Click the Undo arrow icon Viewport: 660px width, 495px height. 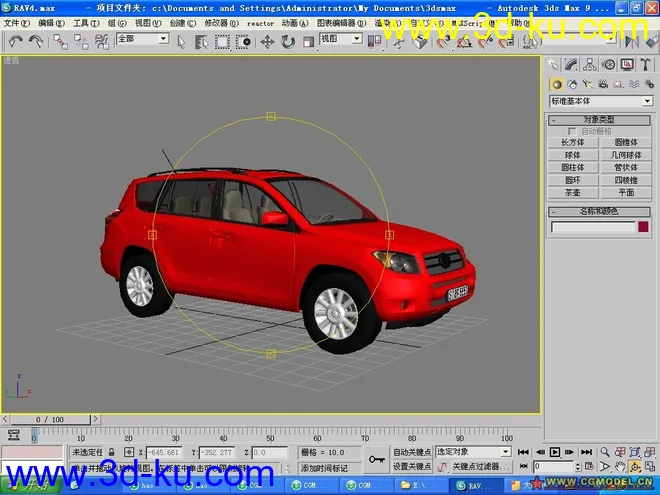[x=16, y=41]
